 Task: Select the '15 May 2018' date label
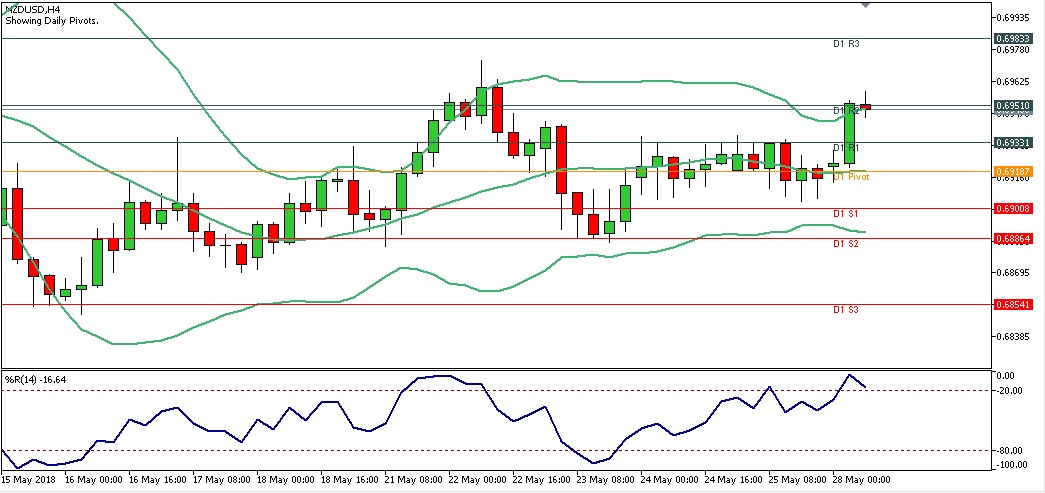(x=31, y=480)
